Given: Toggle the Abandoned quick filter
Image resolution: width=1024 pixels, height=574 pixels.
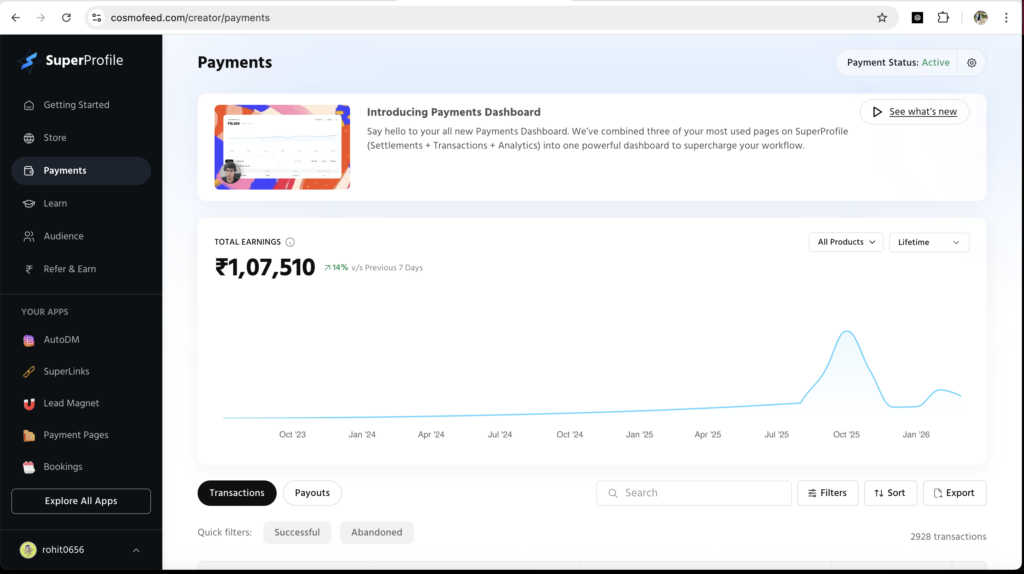Looking at the screenshot, I should pyautogui.click(x=376, y=533).
